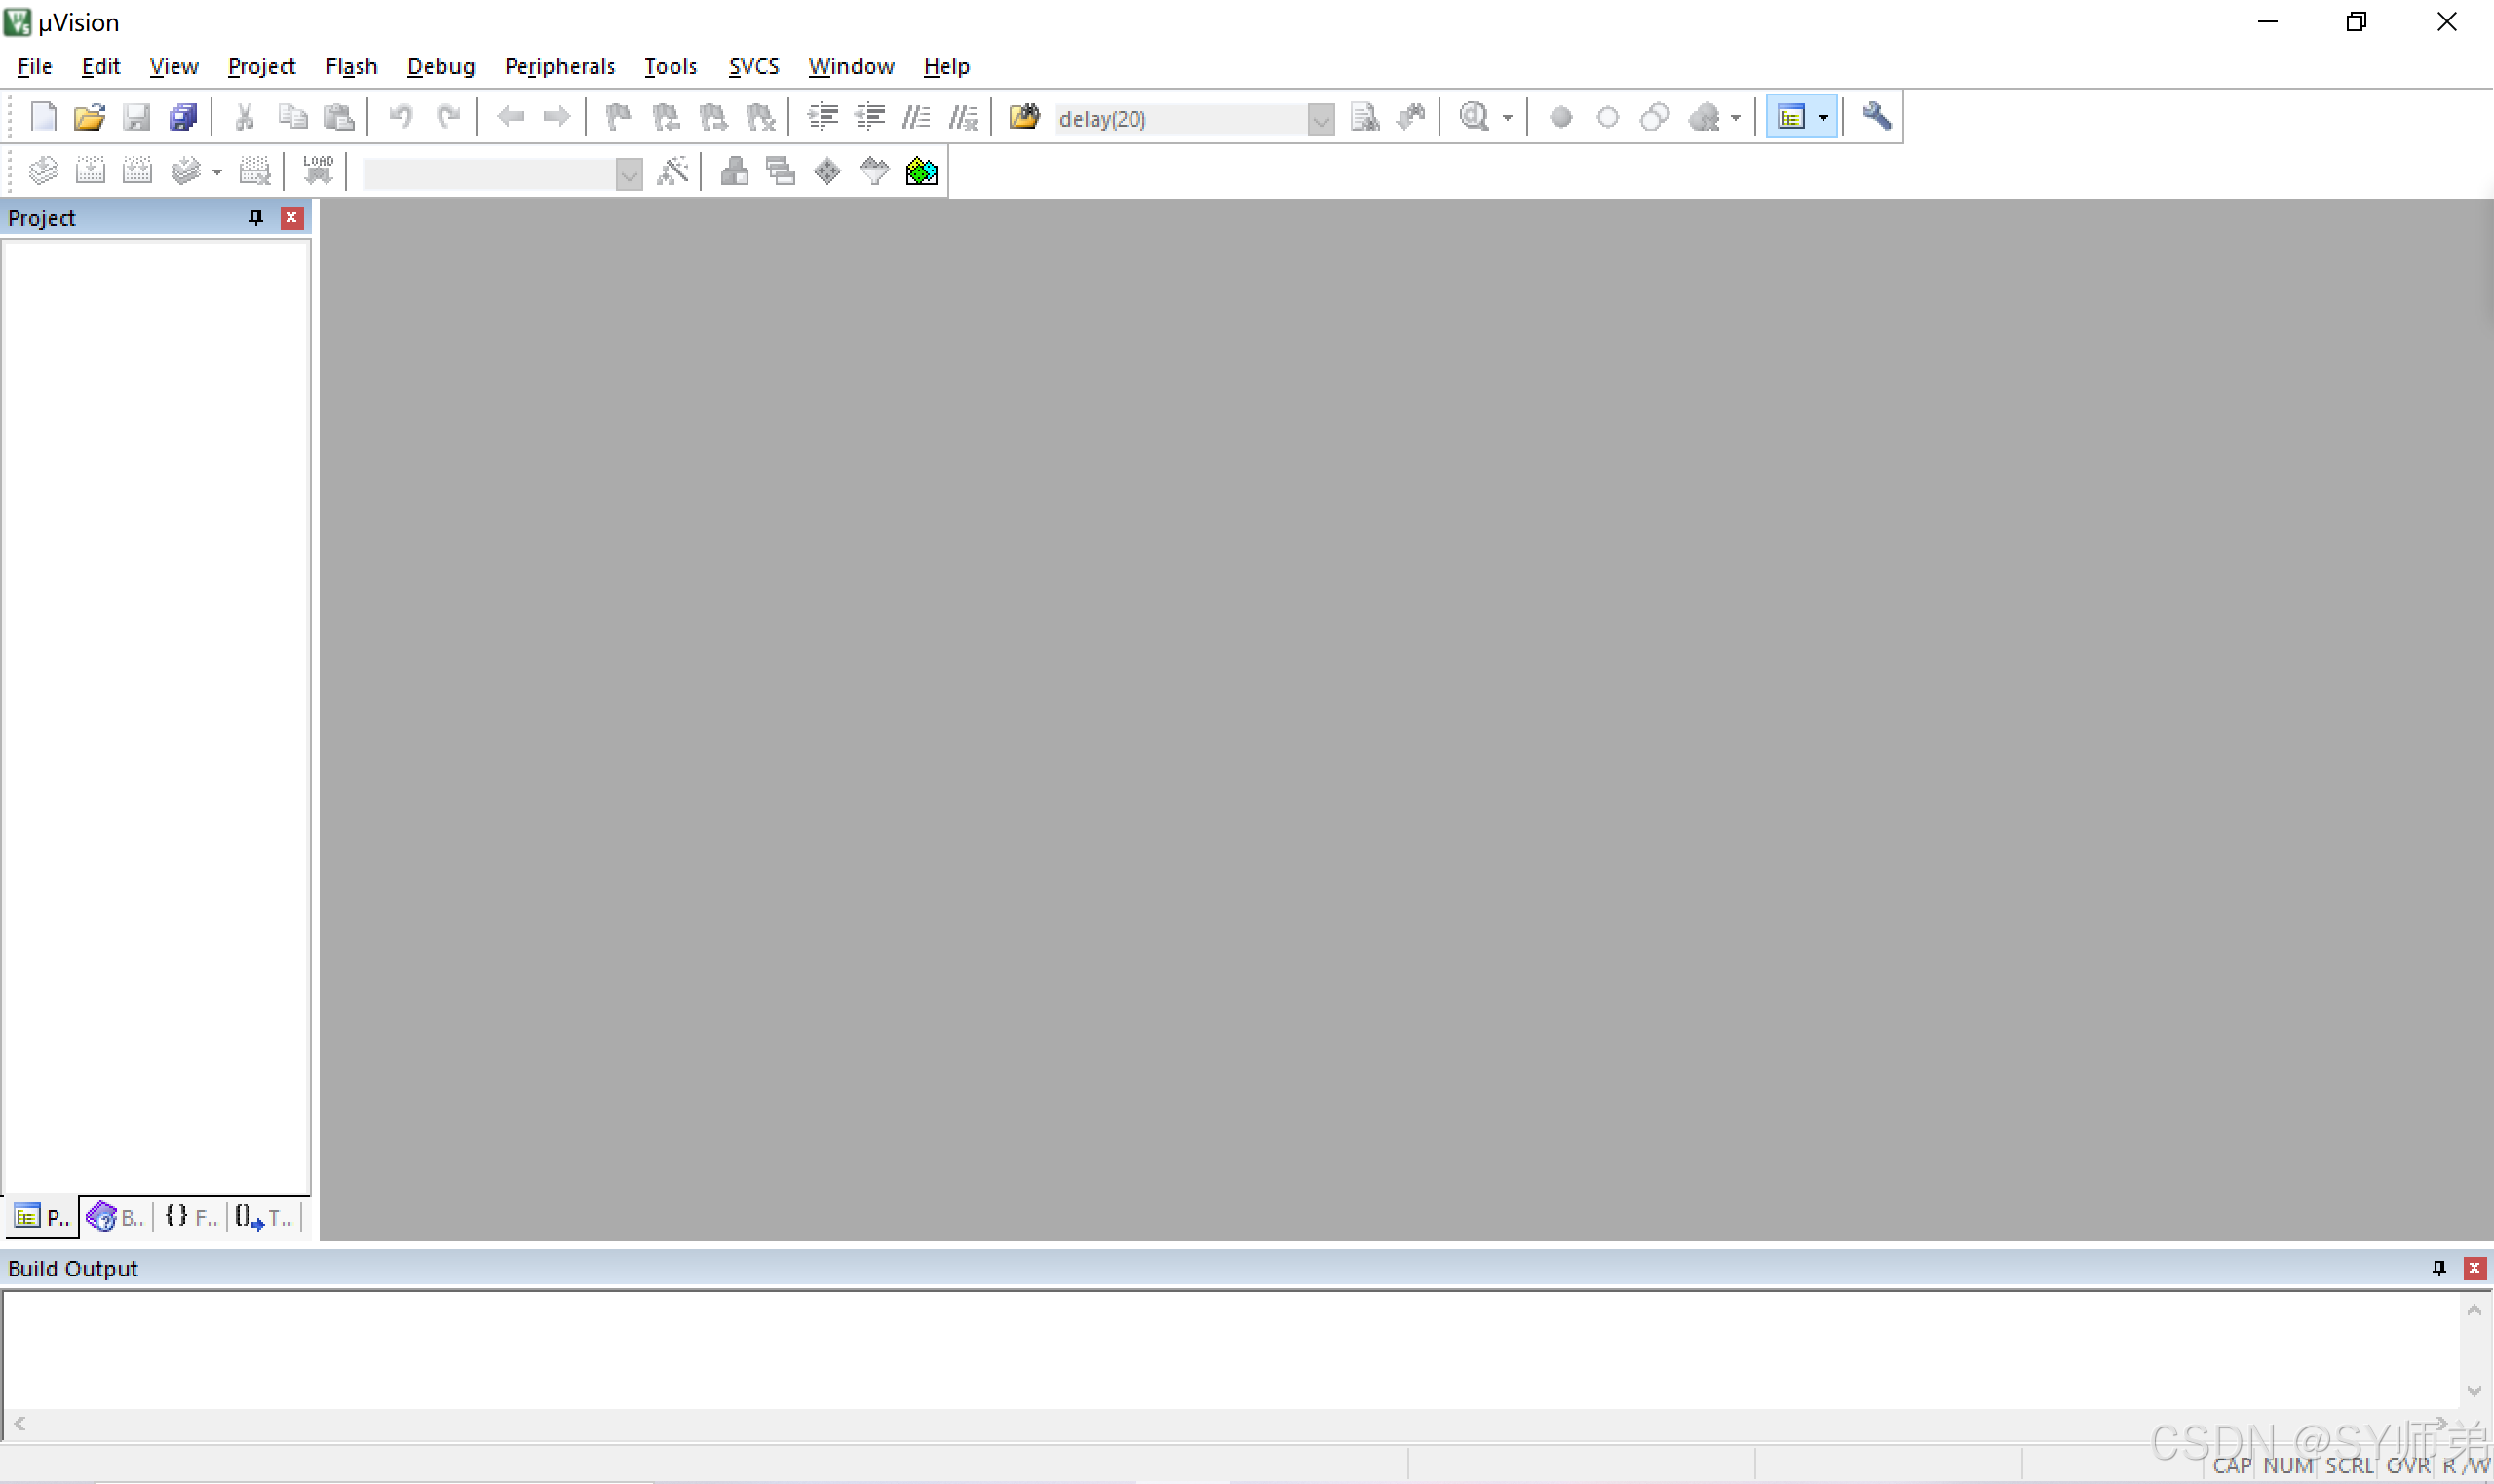Expand the select target combo box arrow
The height and width of the screenshot is (1484, 2494).
tap(629, 174)
